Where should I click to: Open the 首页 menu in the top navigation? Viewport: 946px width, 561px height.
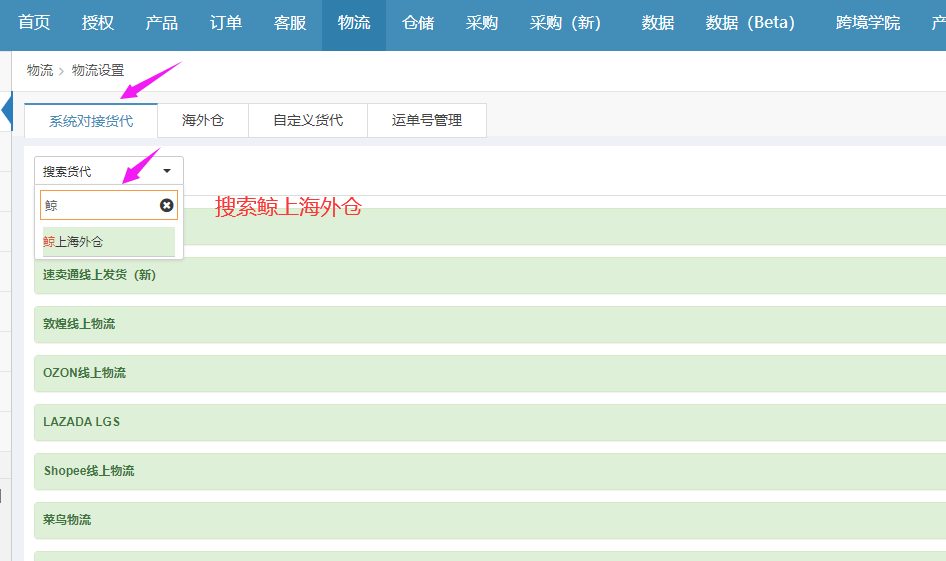pyautogui.click(x=34, y=23)
